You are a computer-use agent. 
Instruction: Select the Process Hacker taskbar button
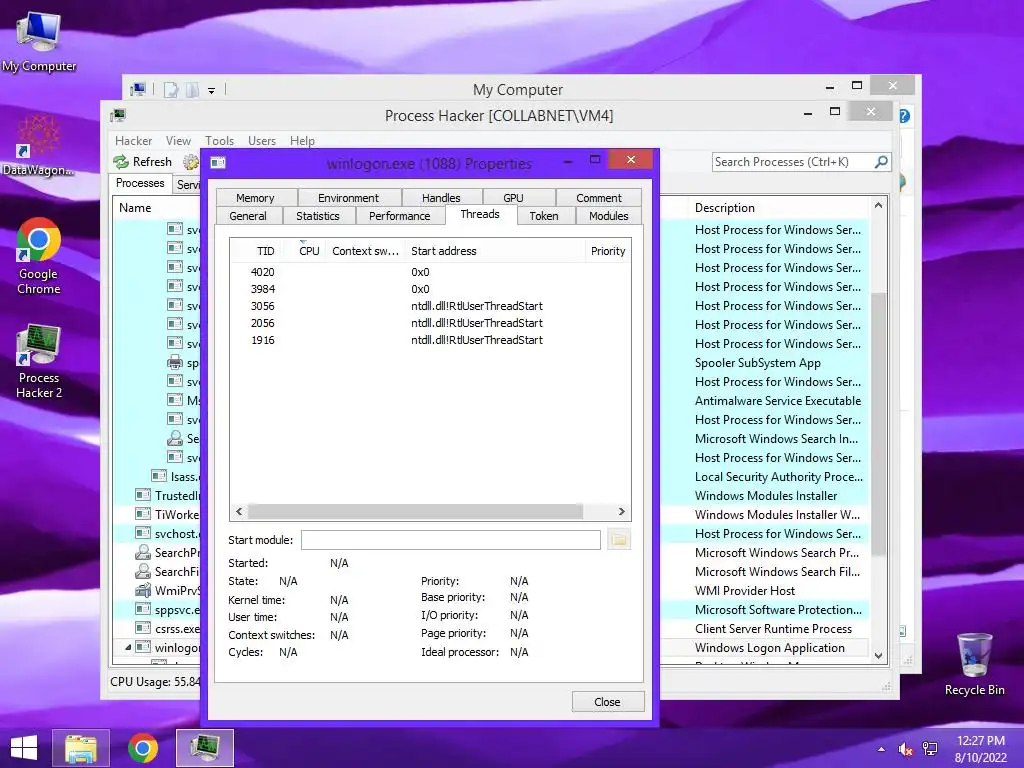(204, 748)
